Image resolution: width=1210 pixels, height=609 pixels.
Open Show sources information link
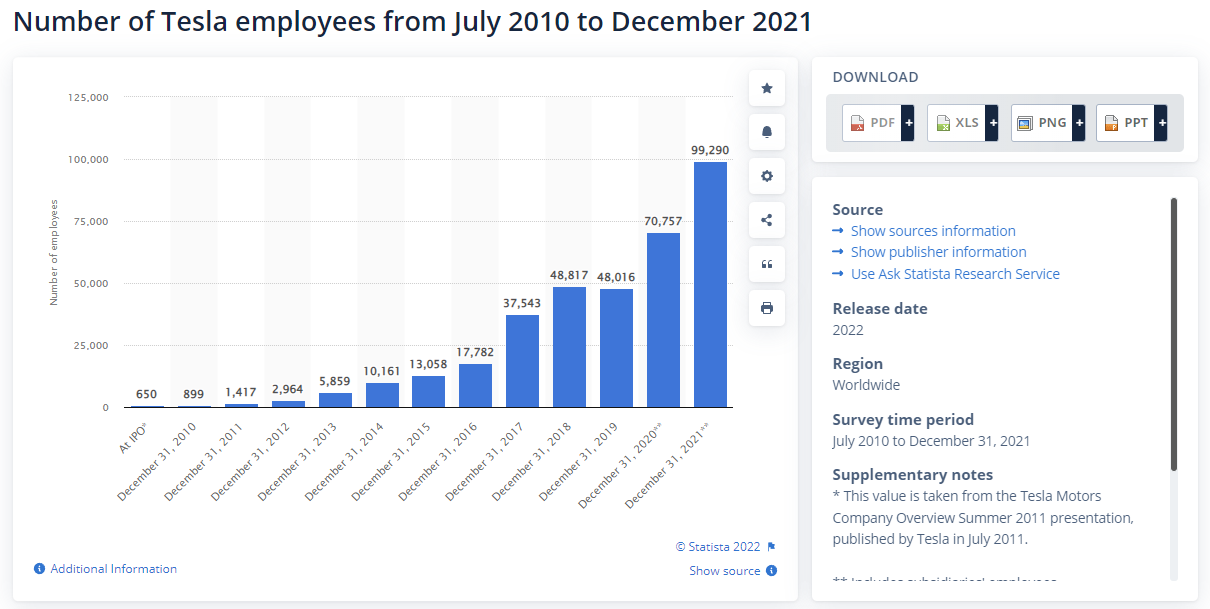tap(933, 231)
